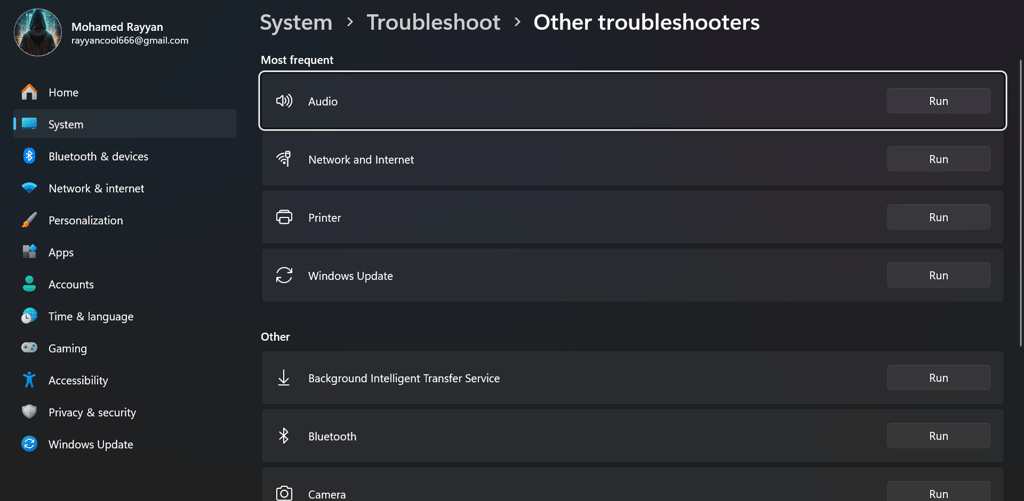
Task: Open the Home settings page
Action: coord(63,92)
